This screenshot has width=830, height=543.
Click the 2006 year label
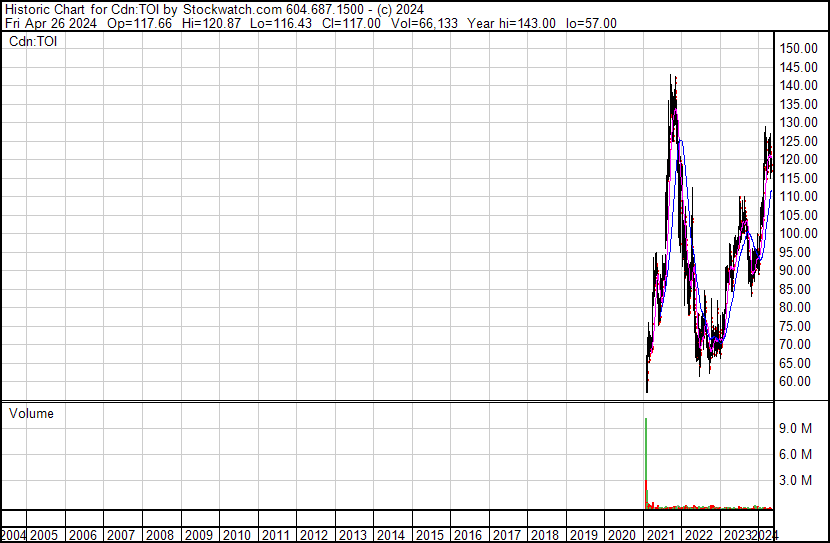coord(83,536)
